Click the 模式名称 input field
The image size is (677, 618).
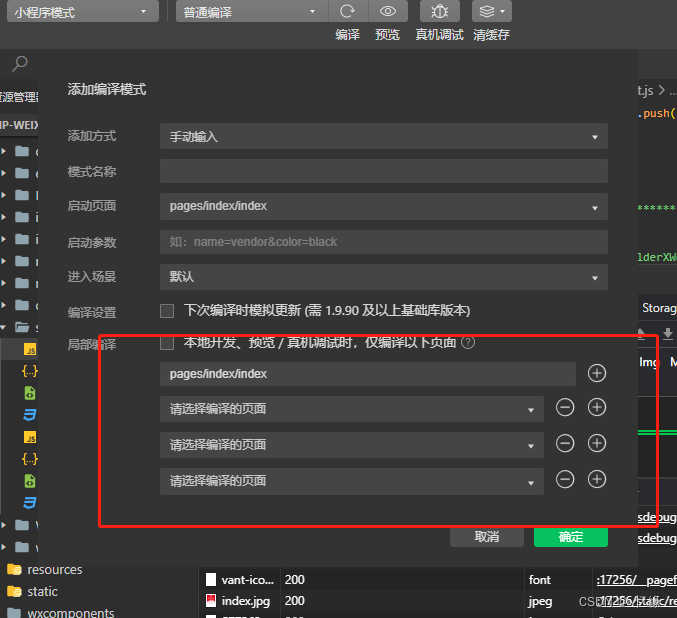pos(383,171)
